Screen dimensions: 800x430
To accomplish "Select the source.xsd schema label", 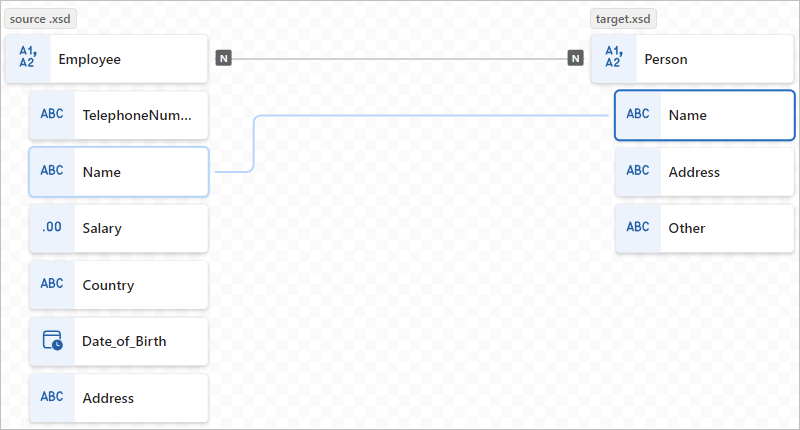I will point(41,19).
